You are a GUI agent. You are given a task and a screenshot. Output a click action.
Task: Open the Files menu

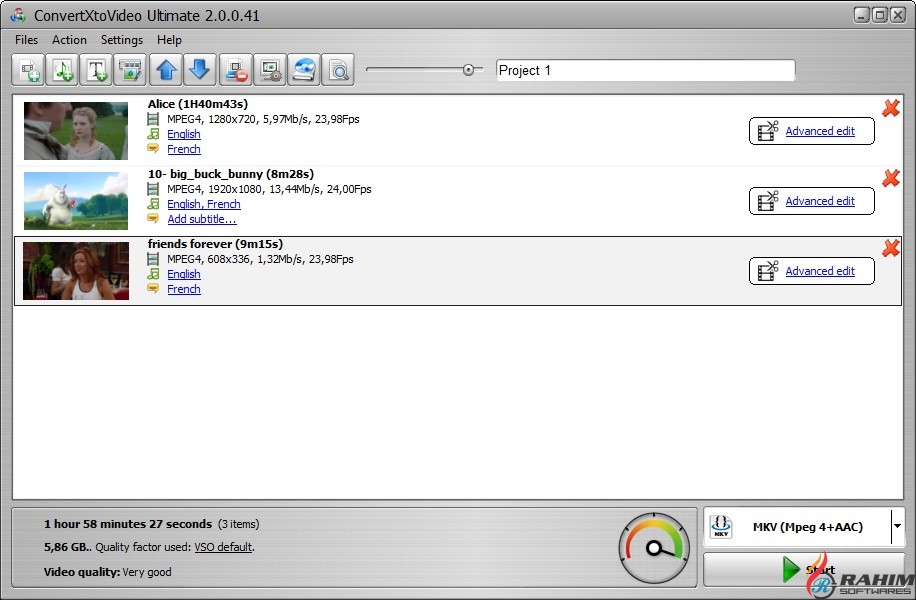pyautogui.click(x=27, y=40)
